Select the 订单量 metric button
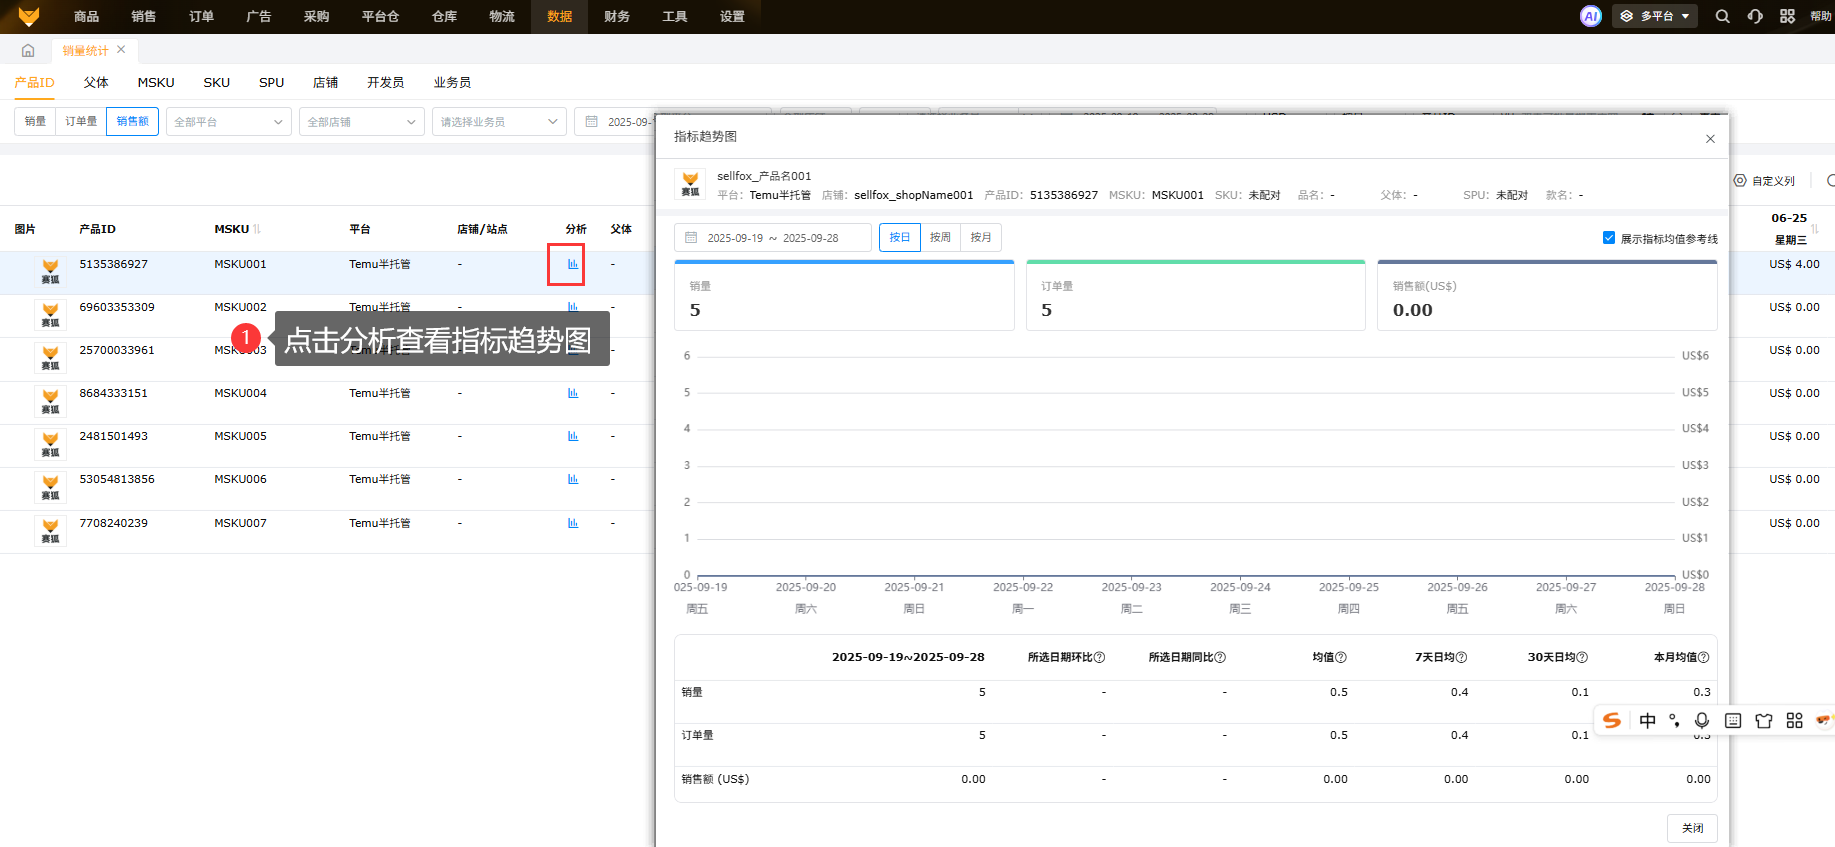Screen dimensions: 1835x847 (81, 122)
